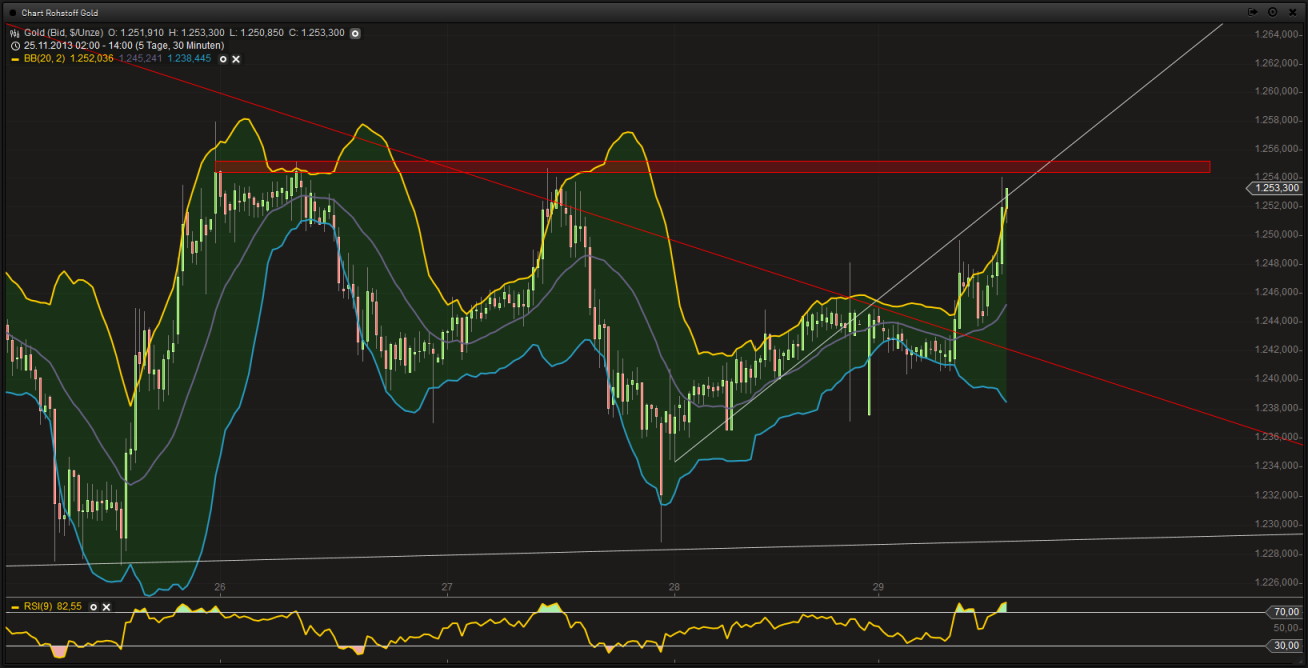Click the pop-out window icon in the title bar

click(1250, 12)
